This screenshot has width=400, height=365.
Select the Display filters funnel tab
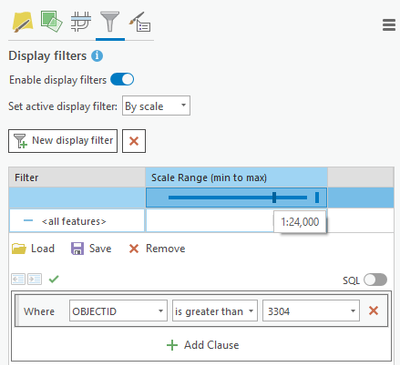[110, 22]
